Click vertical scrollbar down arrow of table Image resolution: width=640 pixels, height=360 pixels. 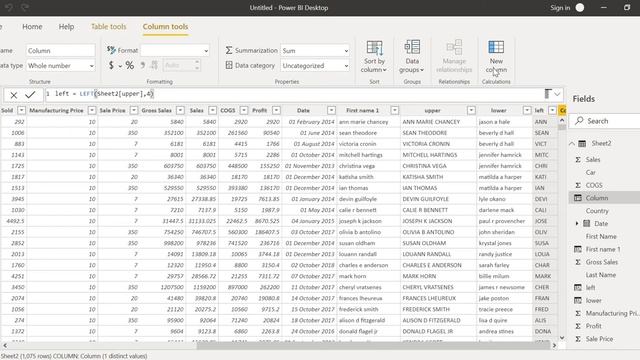pyautogui.click(x=562, y=338)
